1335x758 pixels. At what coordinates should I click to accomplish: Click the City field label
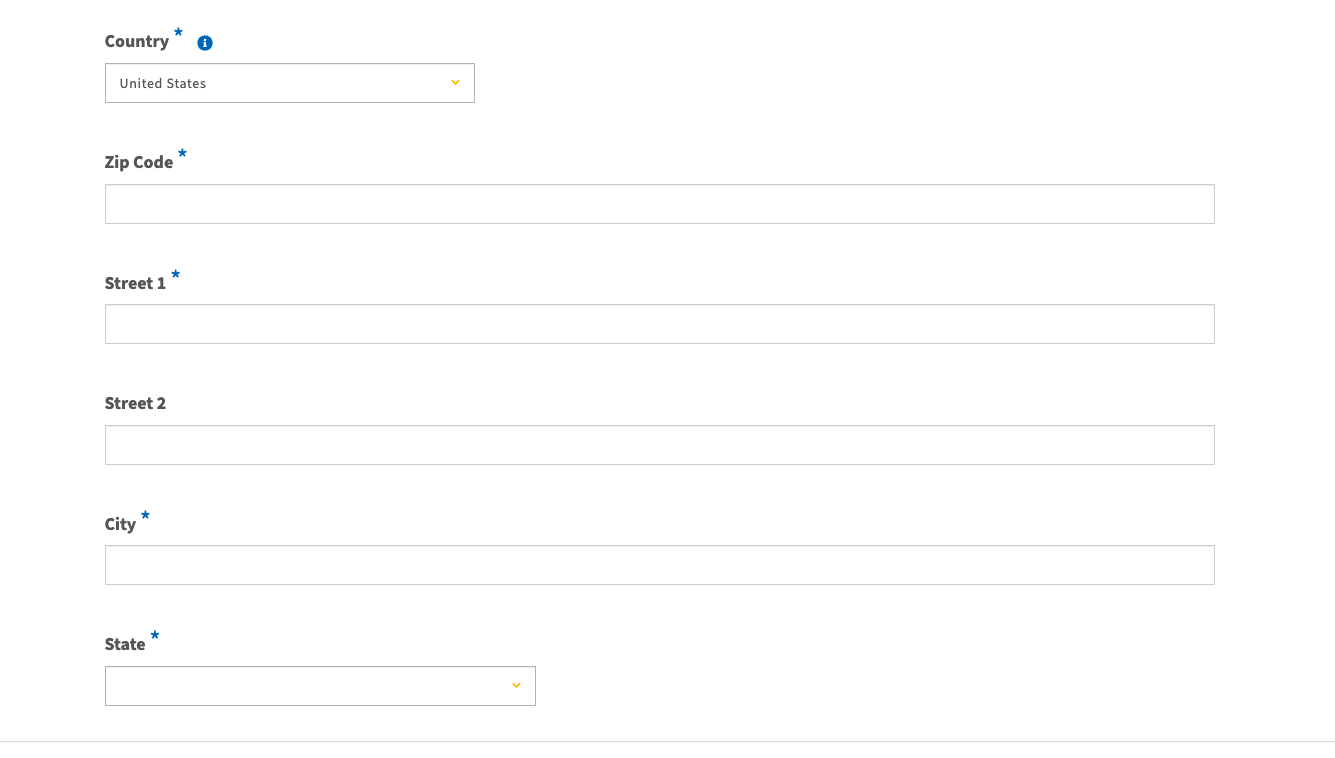pyautogui.click(x=120, y=524)
